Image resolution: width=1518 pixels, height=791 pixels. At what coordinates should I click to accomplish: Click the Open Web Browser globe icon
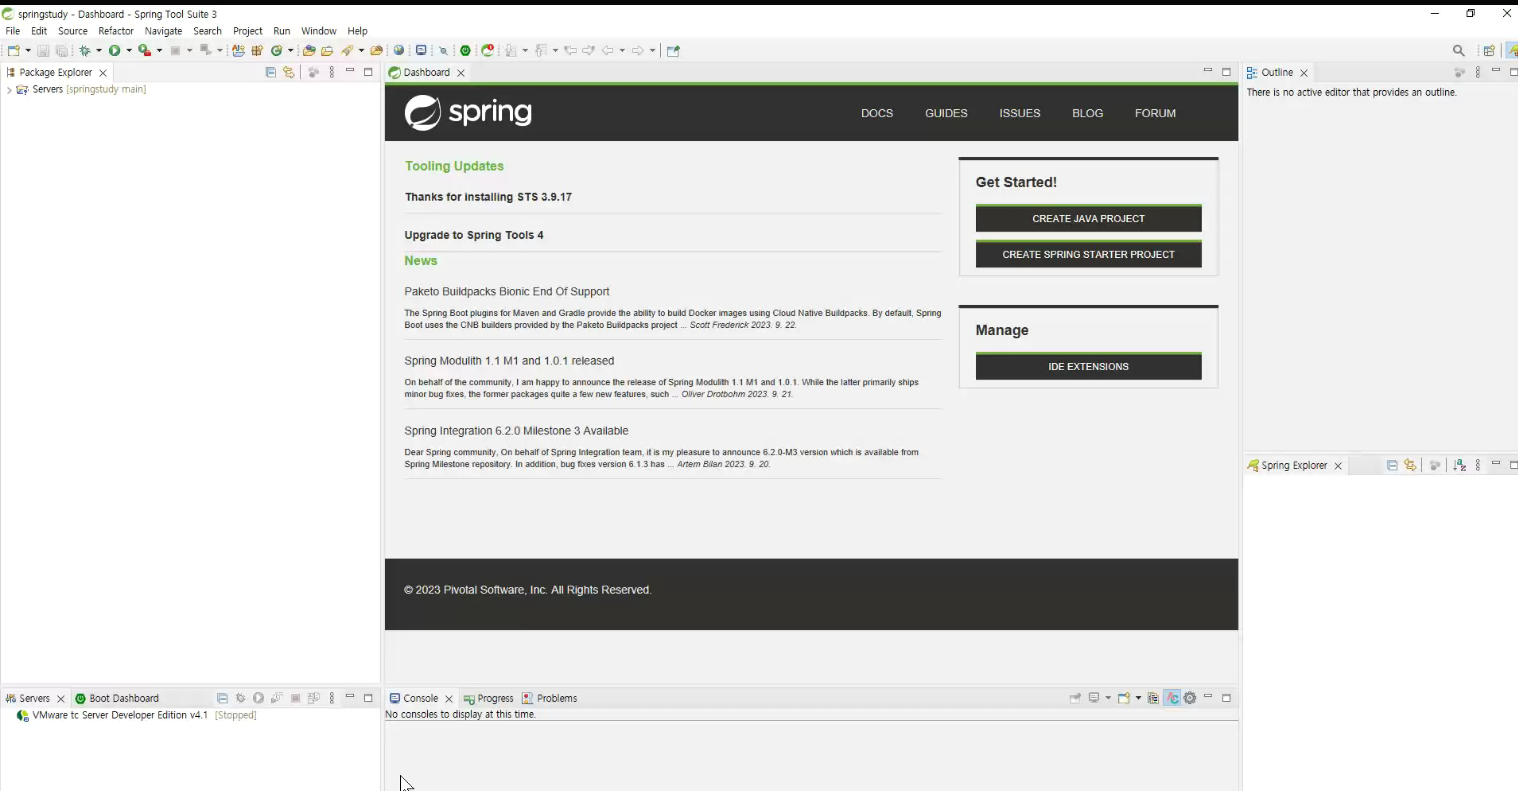[x=399, y=50]
